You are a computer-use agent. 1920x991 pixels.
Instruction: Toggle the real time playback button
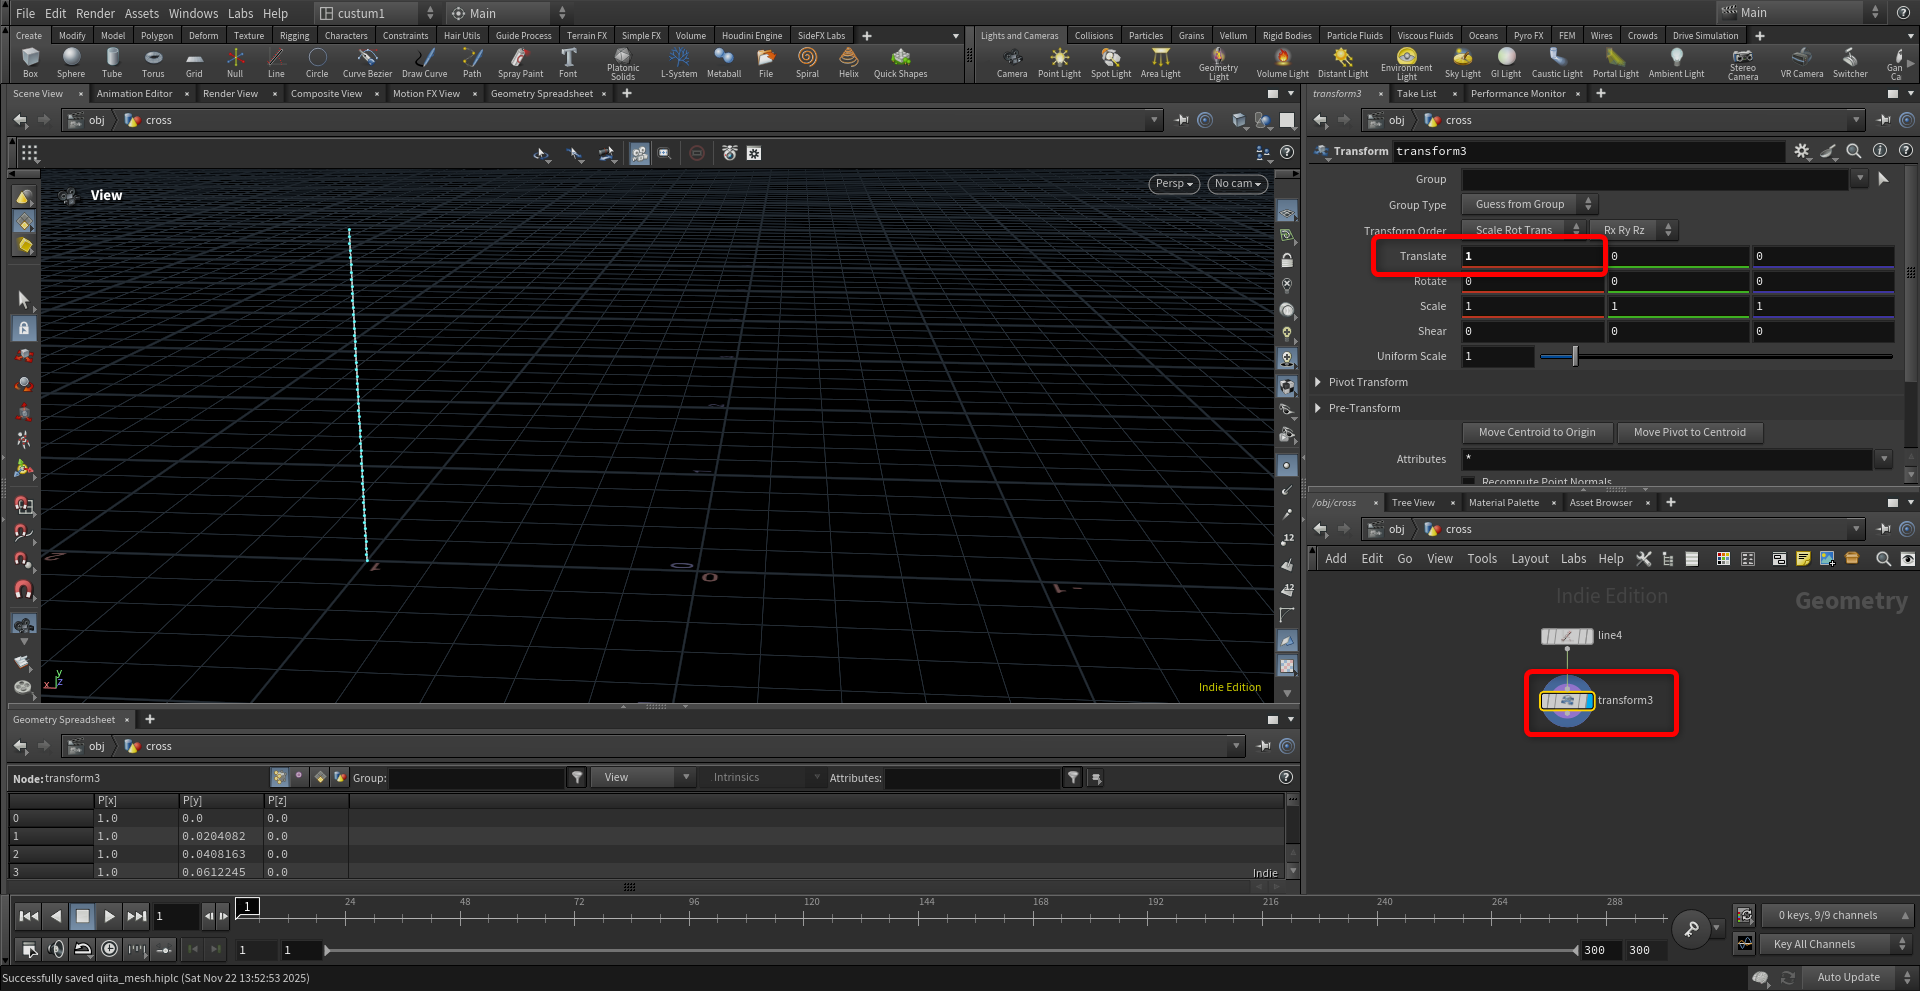point(109,948)
